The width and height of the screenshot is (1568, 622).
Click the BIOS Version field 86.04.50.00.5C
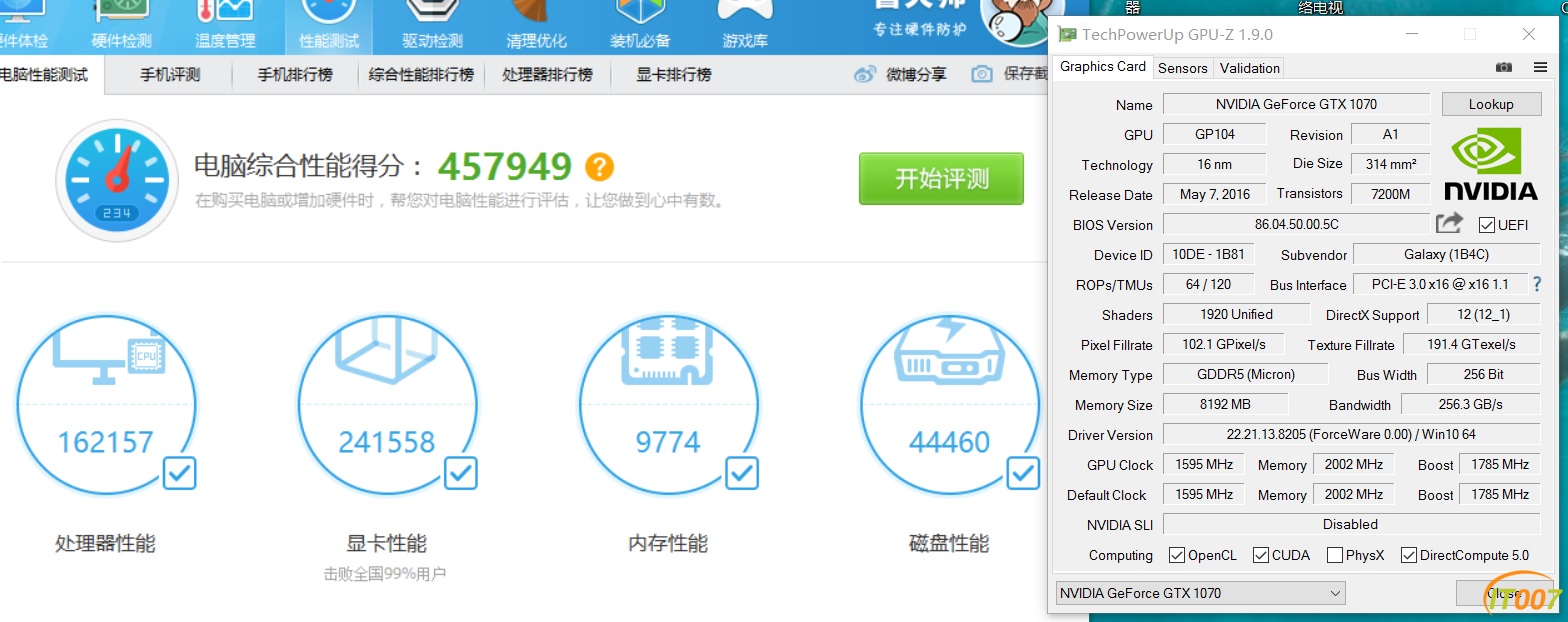(1296, 224)
